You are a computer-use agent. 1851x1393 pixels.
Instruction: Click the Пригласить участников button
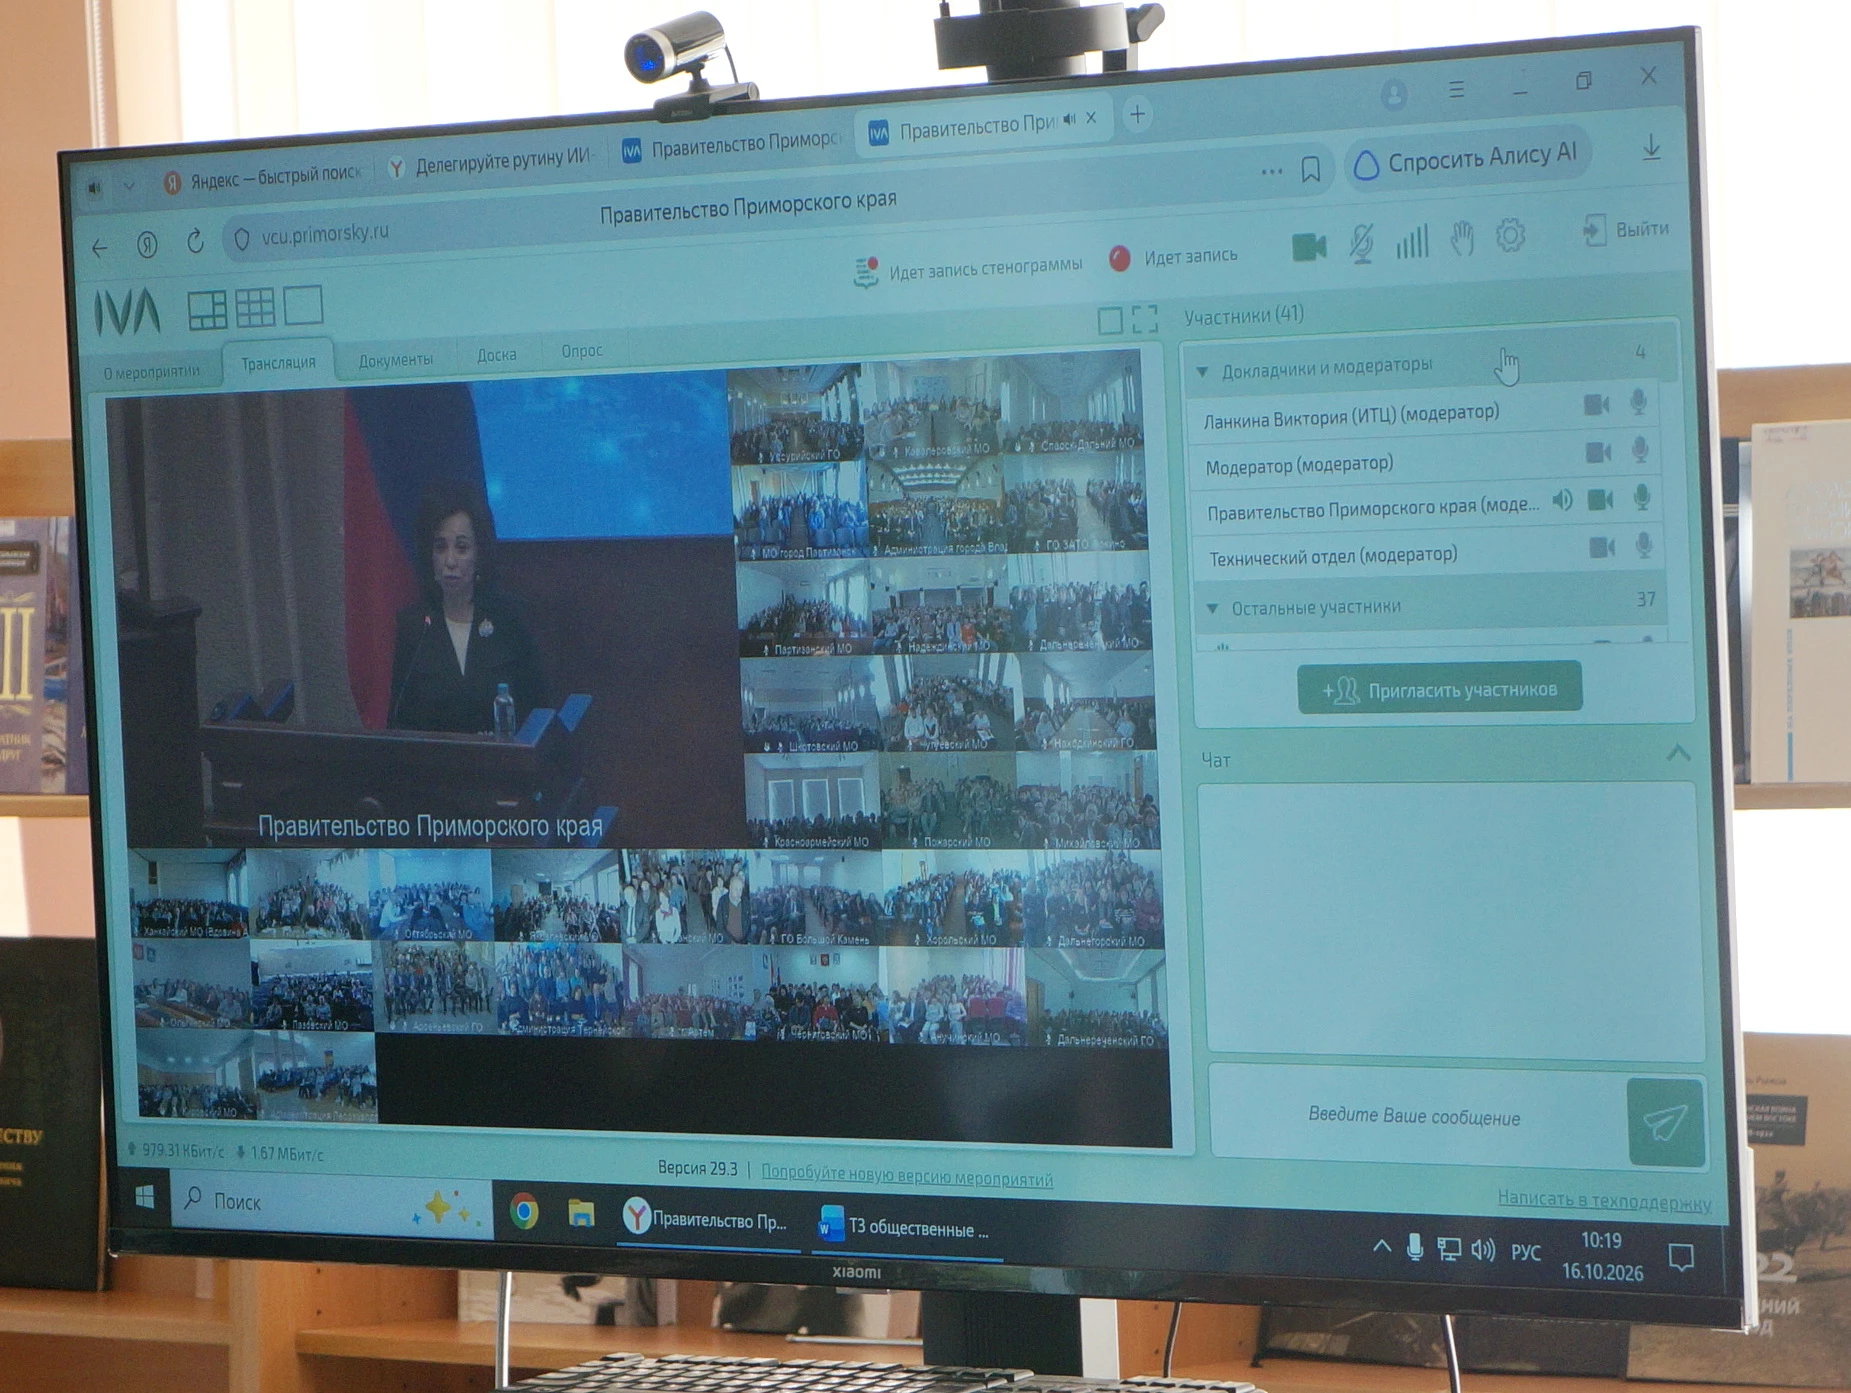point(1440,688)
